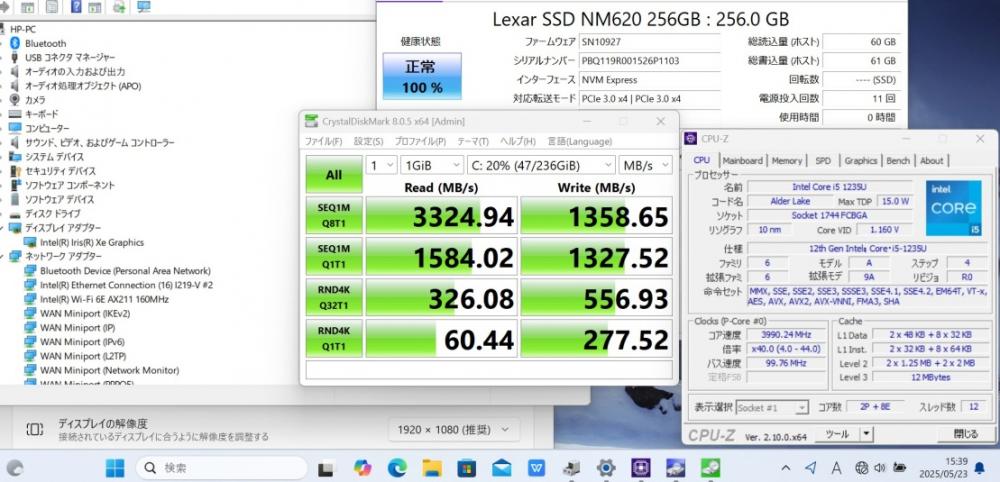Switch to the CPU tab in CPU-Z

(702, 161)
